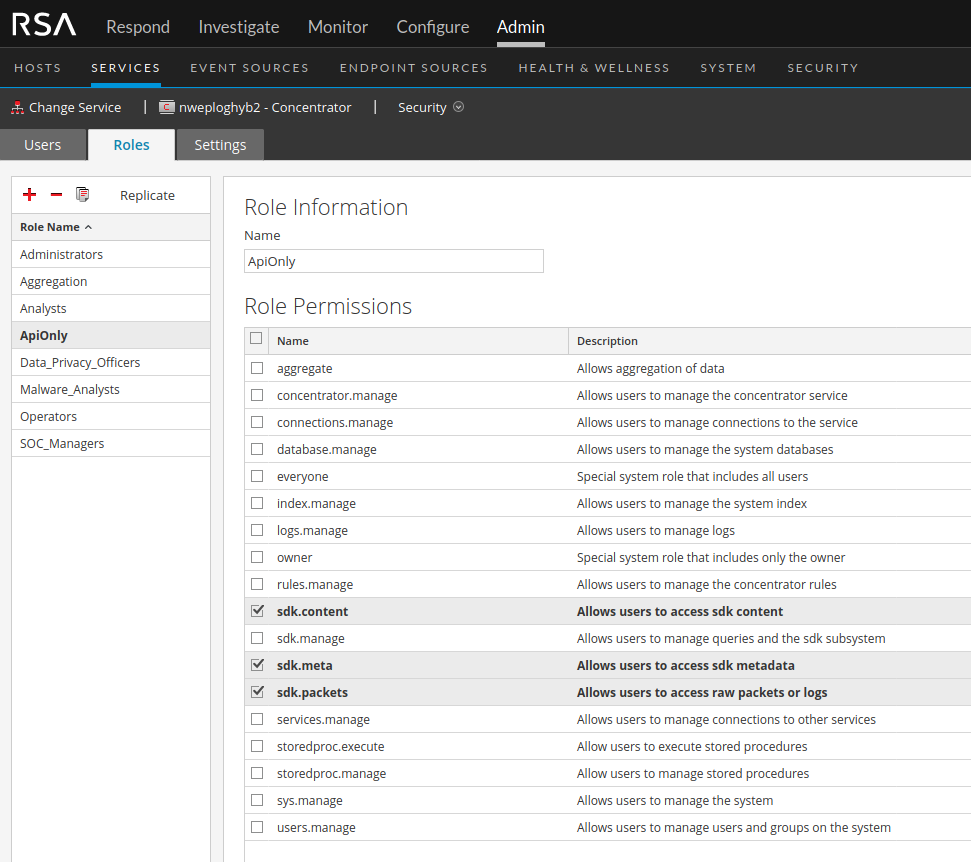This screenshot has height=862, width=971.
Task: Enable the aggregate permission checkbox
Action: [257, 368]
